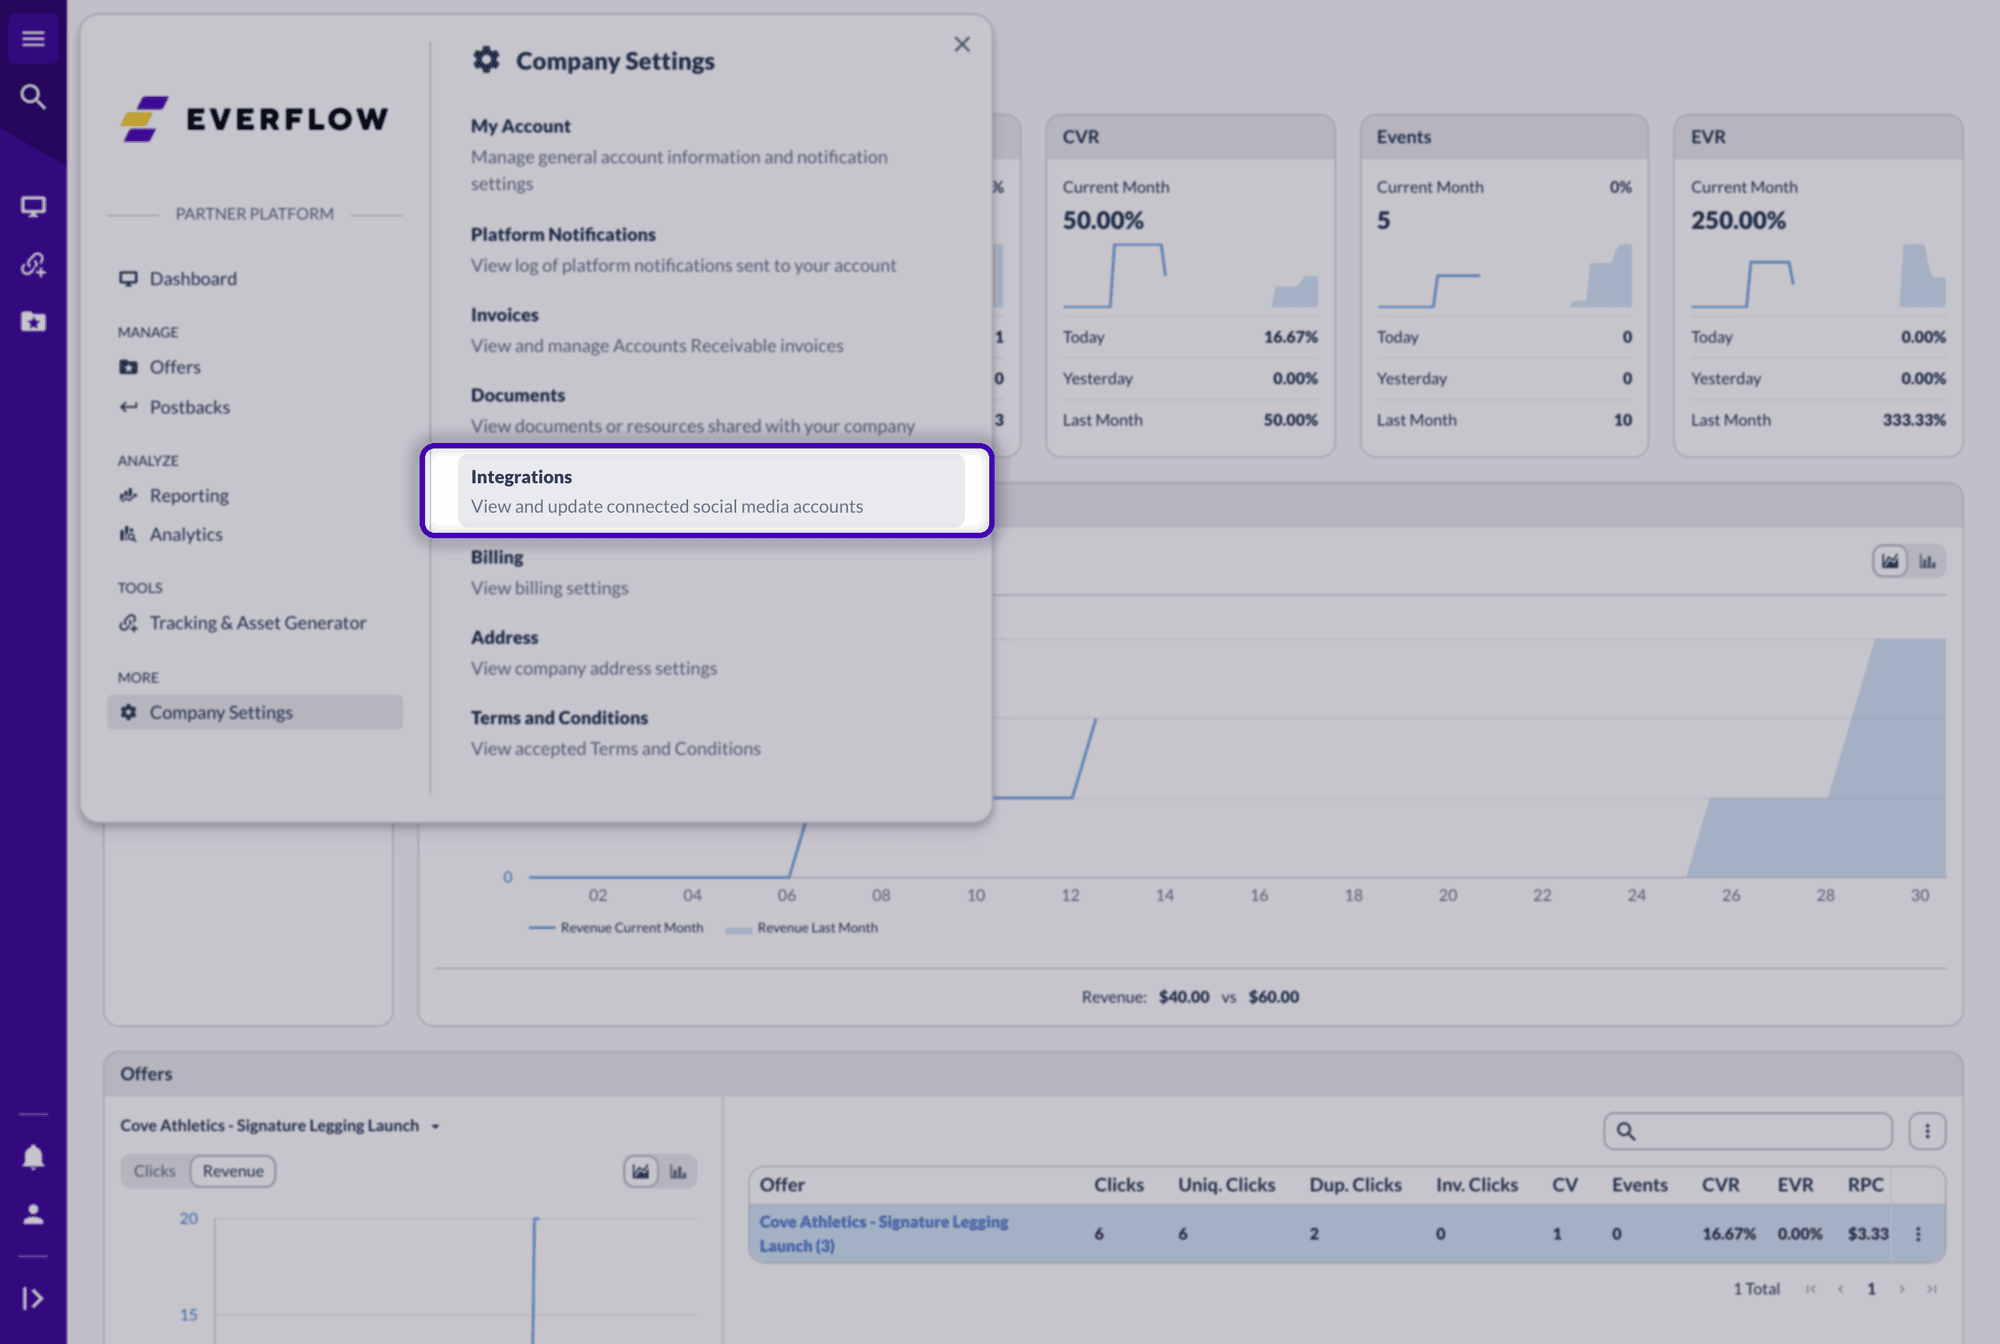Screen dimensions: 2000x1344
Task: Click the Company Settings gear icon in the header
Action: [x=486, y=60]
